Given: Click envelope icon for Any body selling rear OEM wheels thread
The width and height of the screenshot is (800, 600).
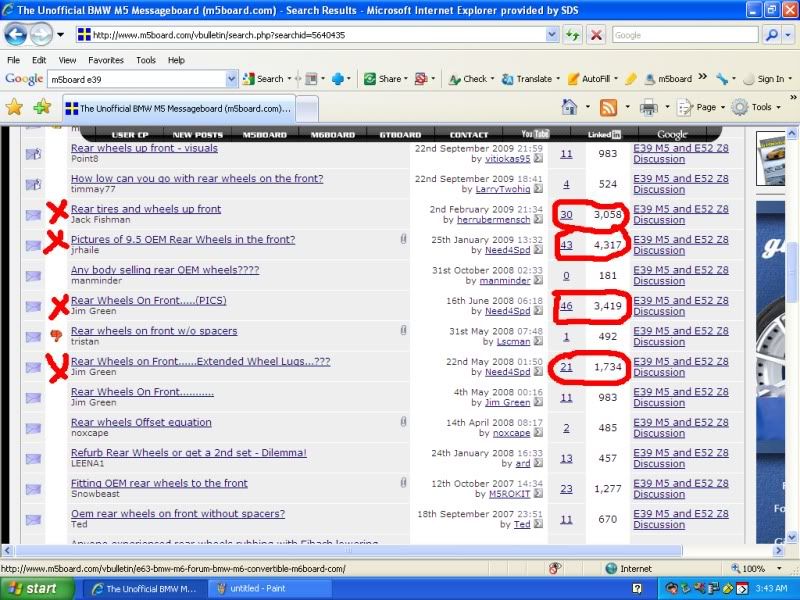Looking at the screenshot, I should [33, 276].
